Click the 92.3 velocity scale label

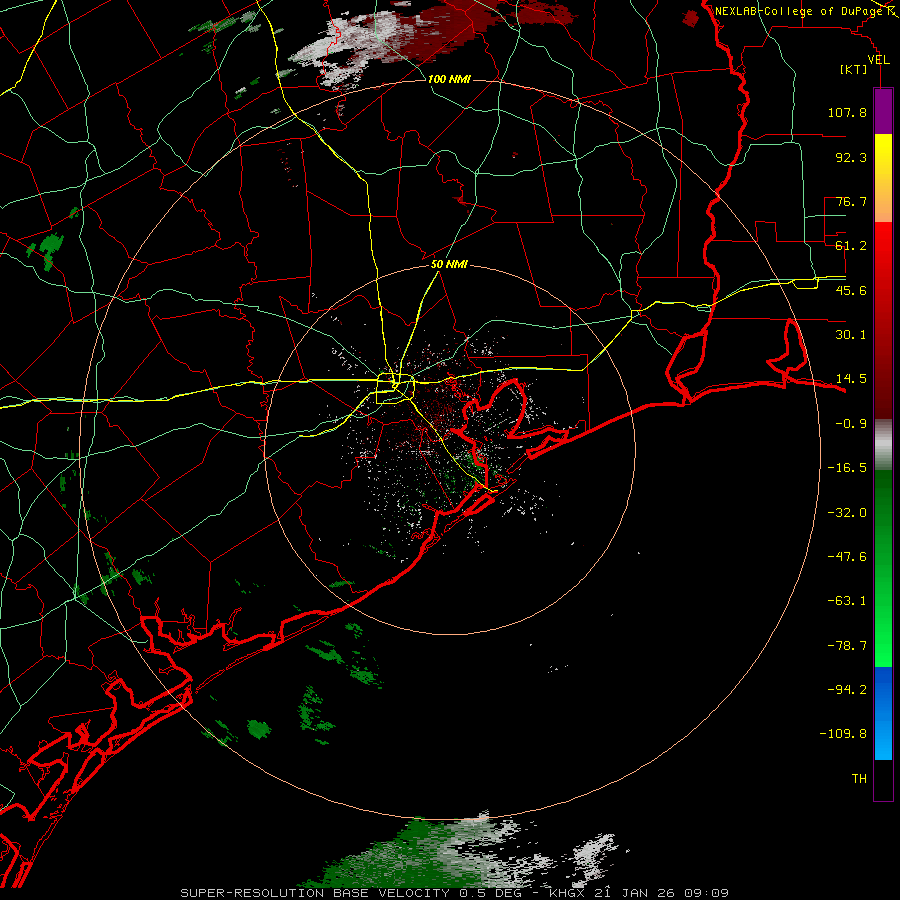point(851,157)
